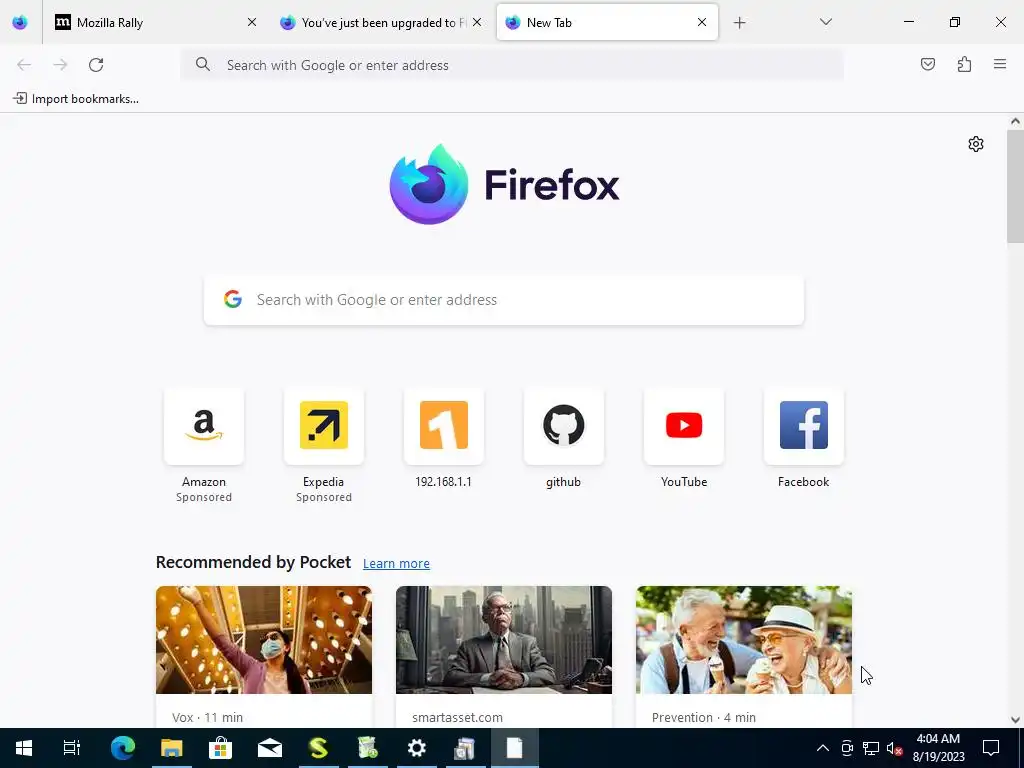1024x768 pixels.
Task: Open the Mail app from taskbar
Action: (270, 748)
